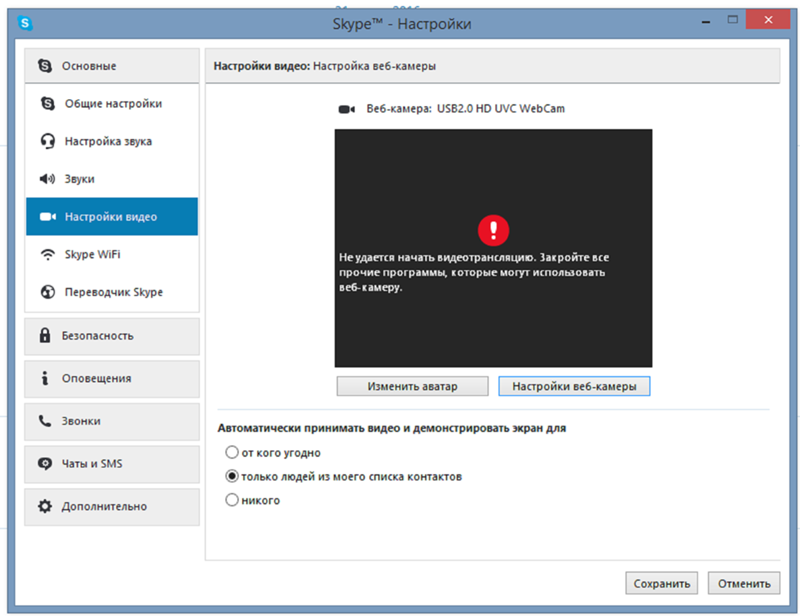Open Звуки settings page
Image resolution: width=800 pixels, height=616 pixels.
pos(112,179)
